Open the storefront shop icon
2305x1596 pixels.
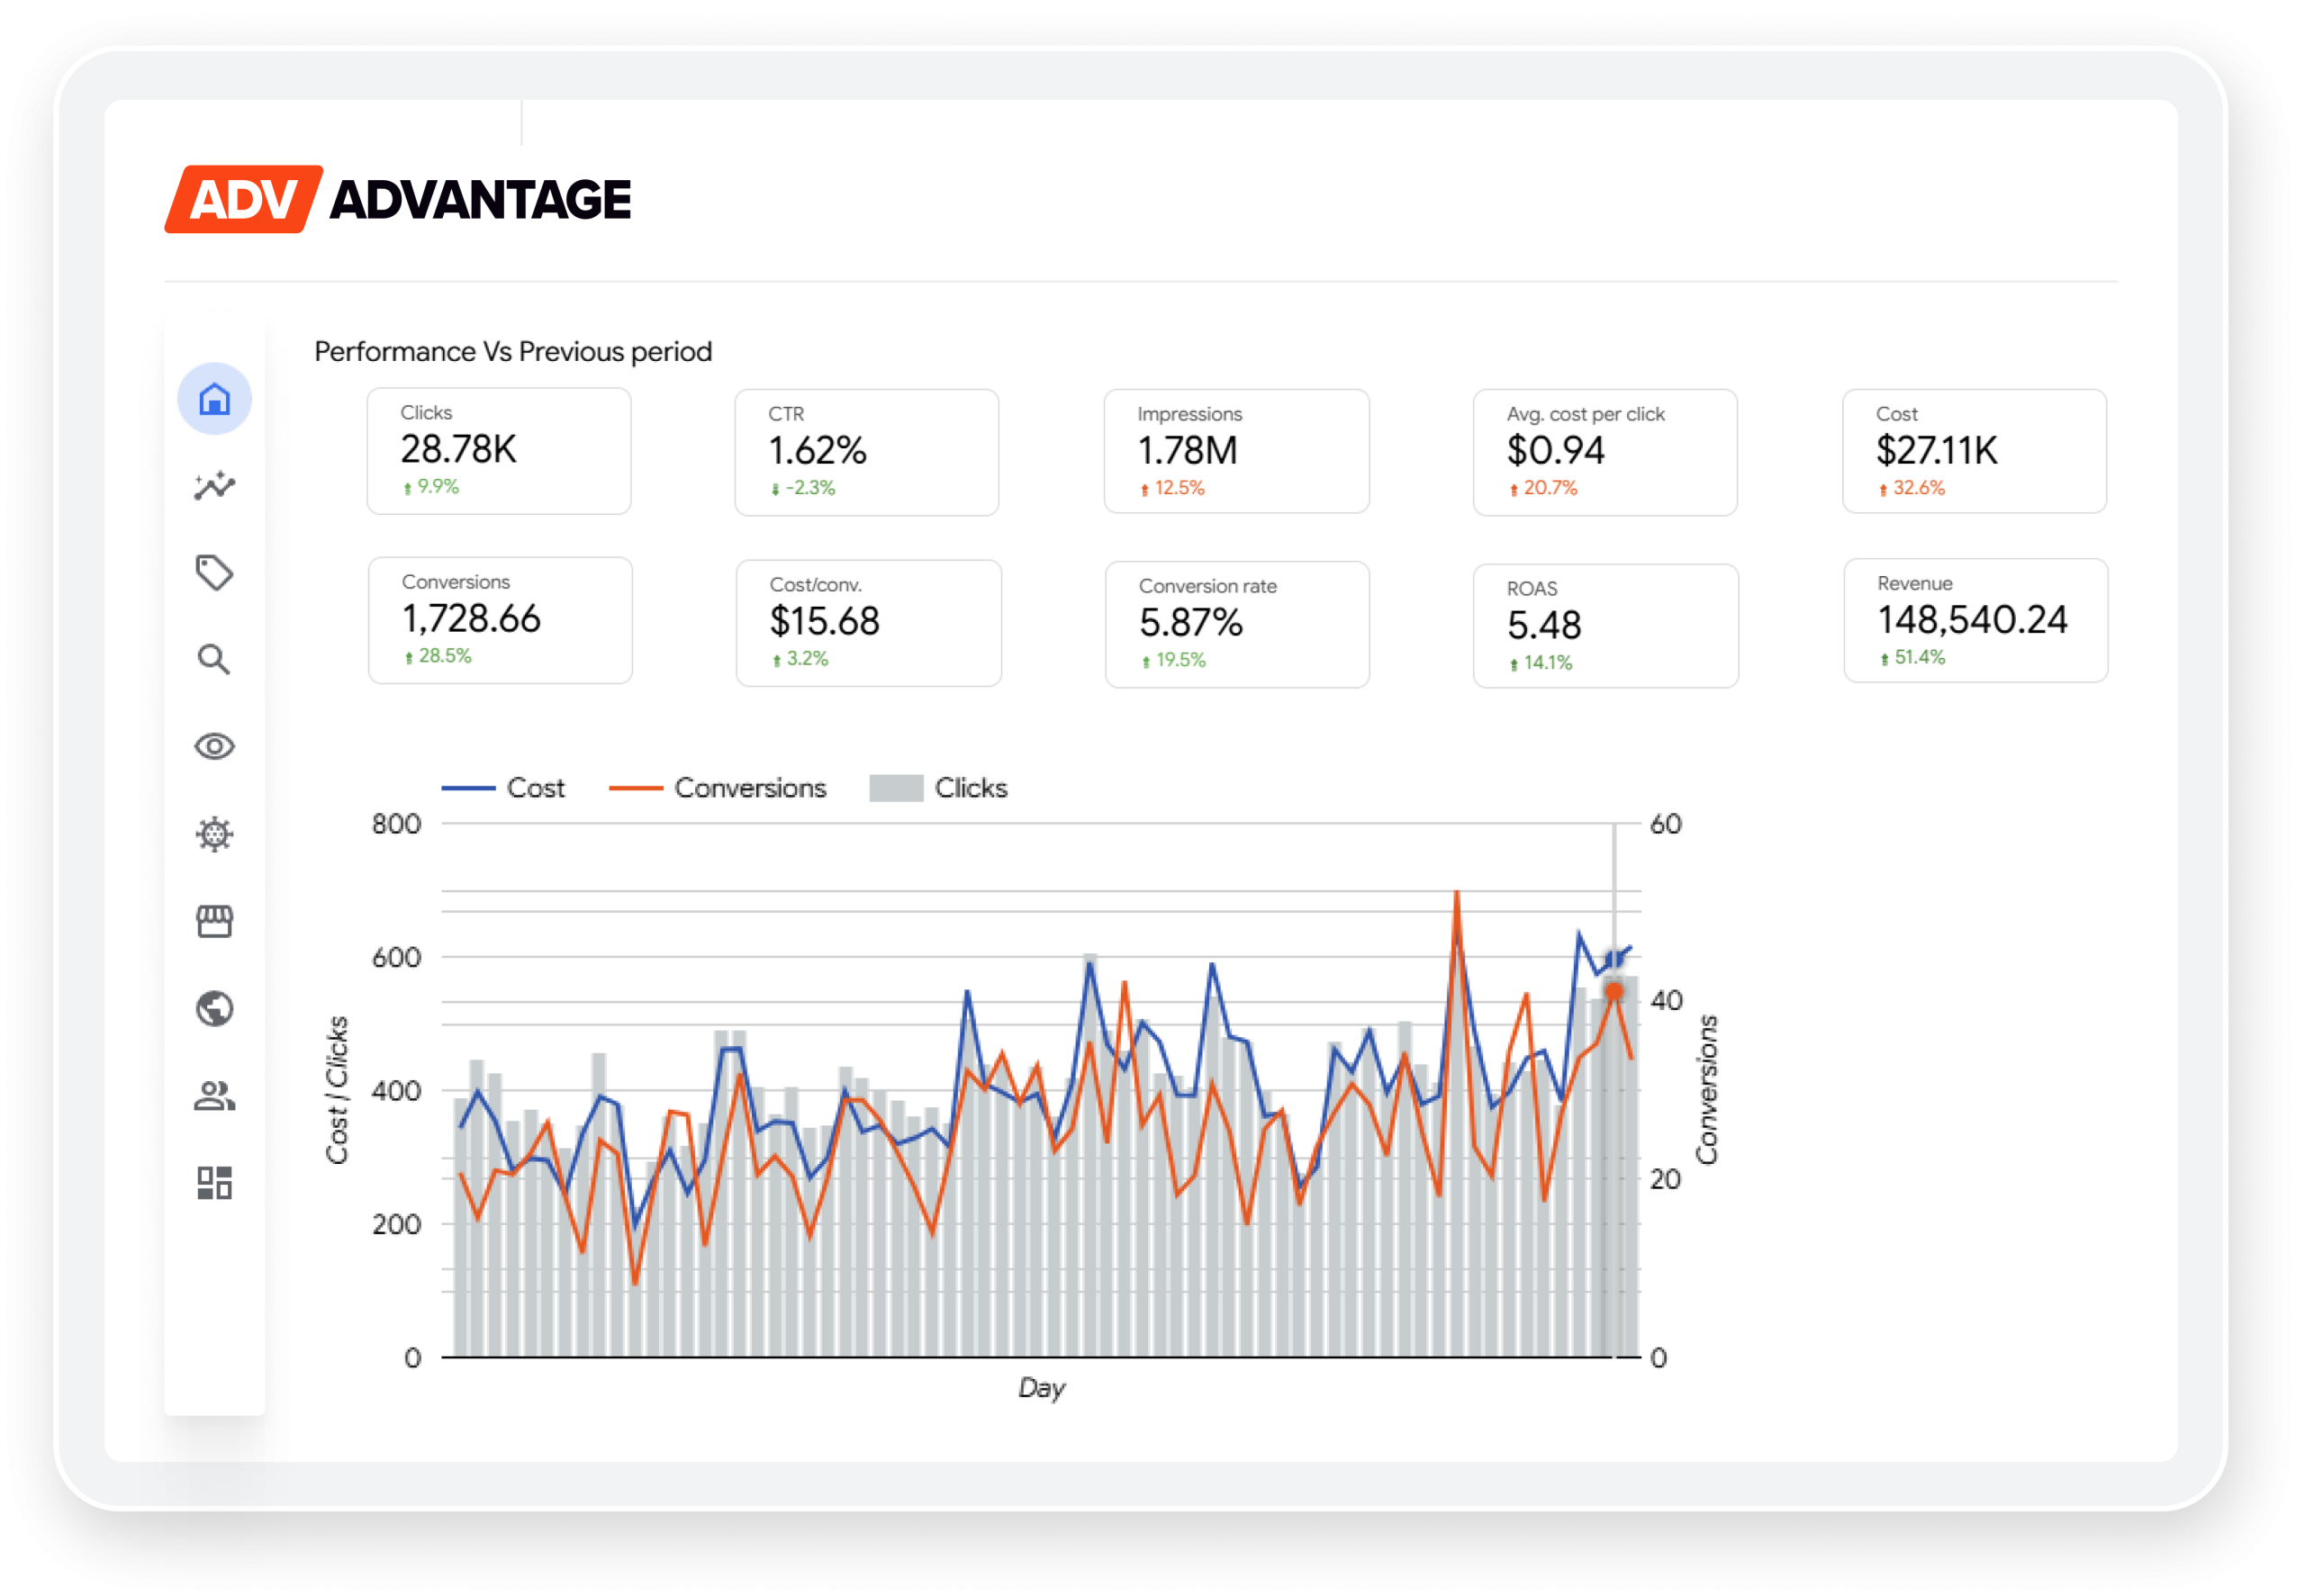coord(214,921)
